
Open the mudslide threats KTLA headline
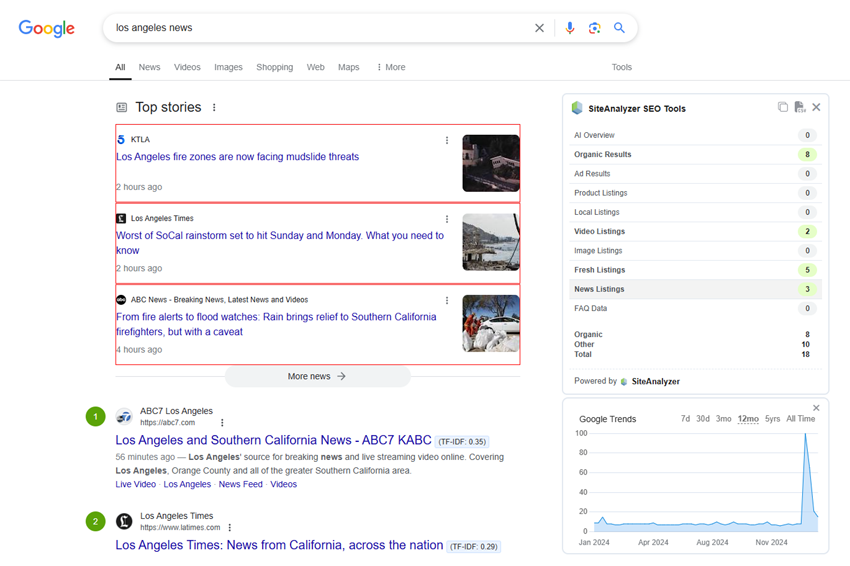pos(237,157)
